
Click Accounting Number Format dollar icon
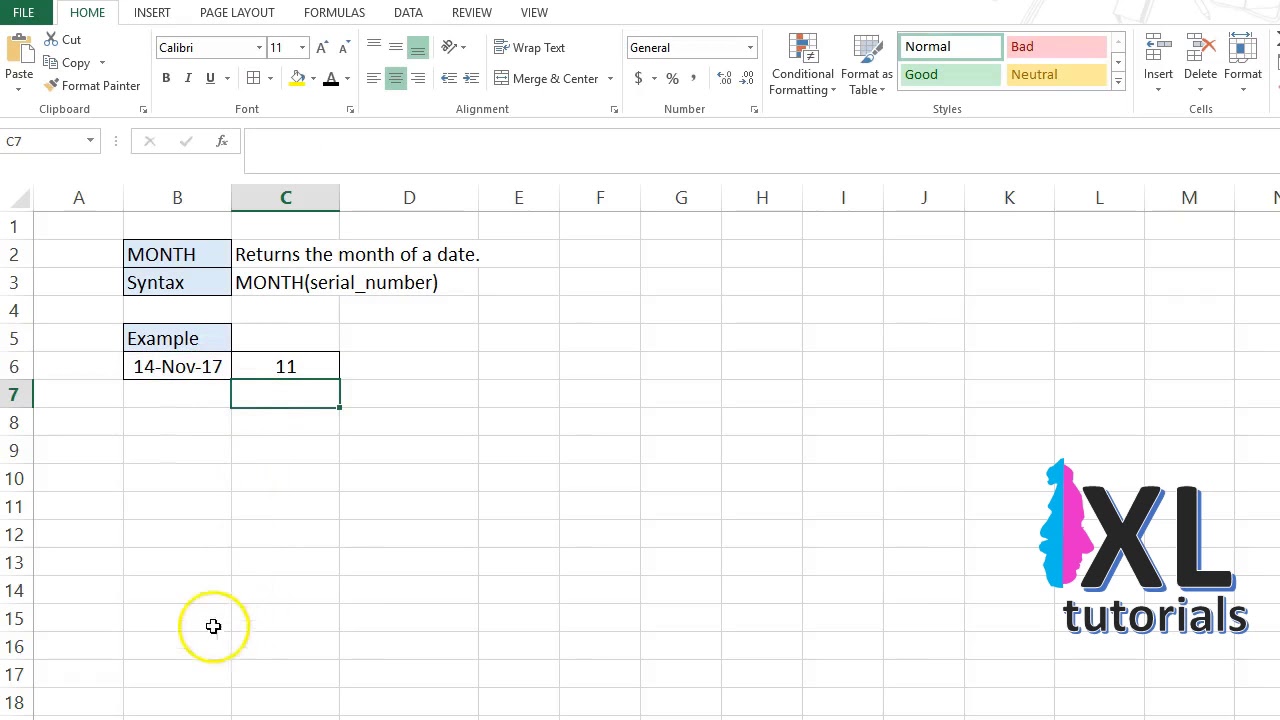click(x=638, y=78)
